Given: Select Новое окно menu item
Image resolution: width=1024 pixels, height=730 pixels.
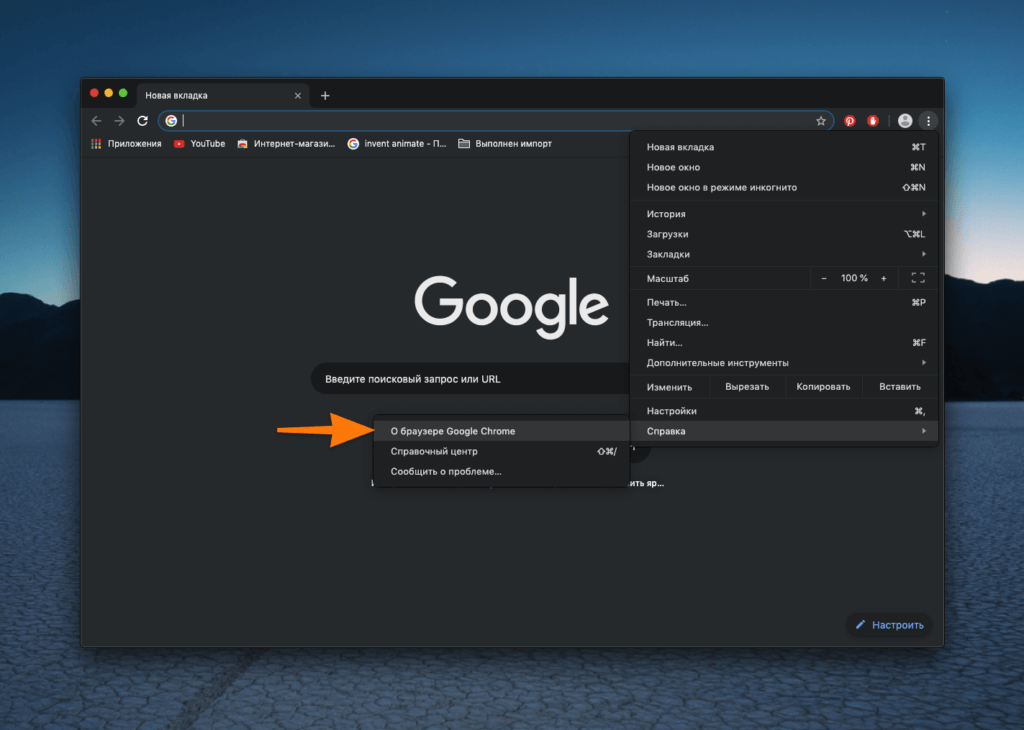Looking at the screenshot, I should click(784, 167).
